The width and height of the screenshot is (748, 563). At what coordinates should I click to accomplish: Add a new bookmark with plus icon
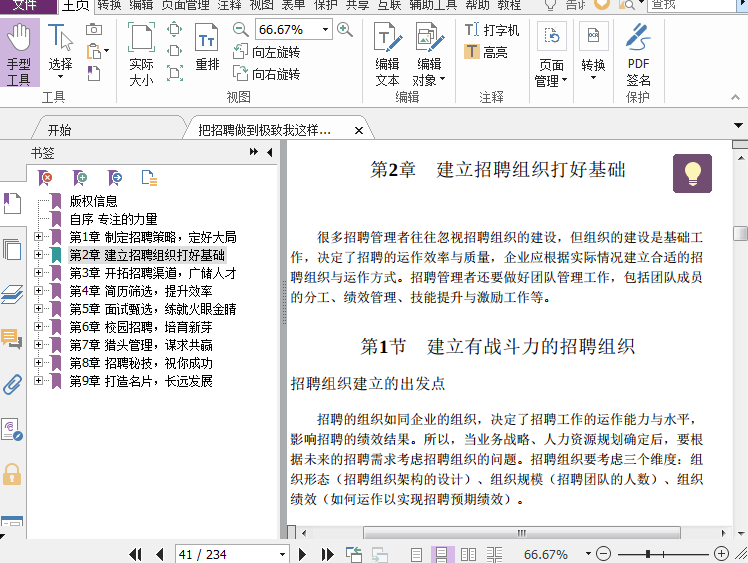click(x=80, y=178)
